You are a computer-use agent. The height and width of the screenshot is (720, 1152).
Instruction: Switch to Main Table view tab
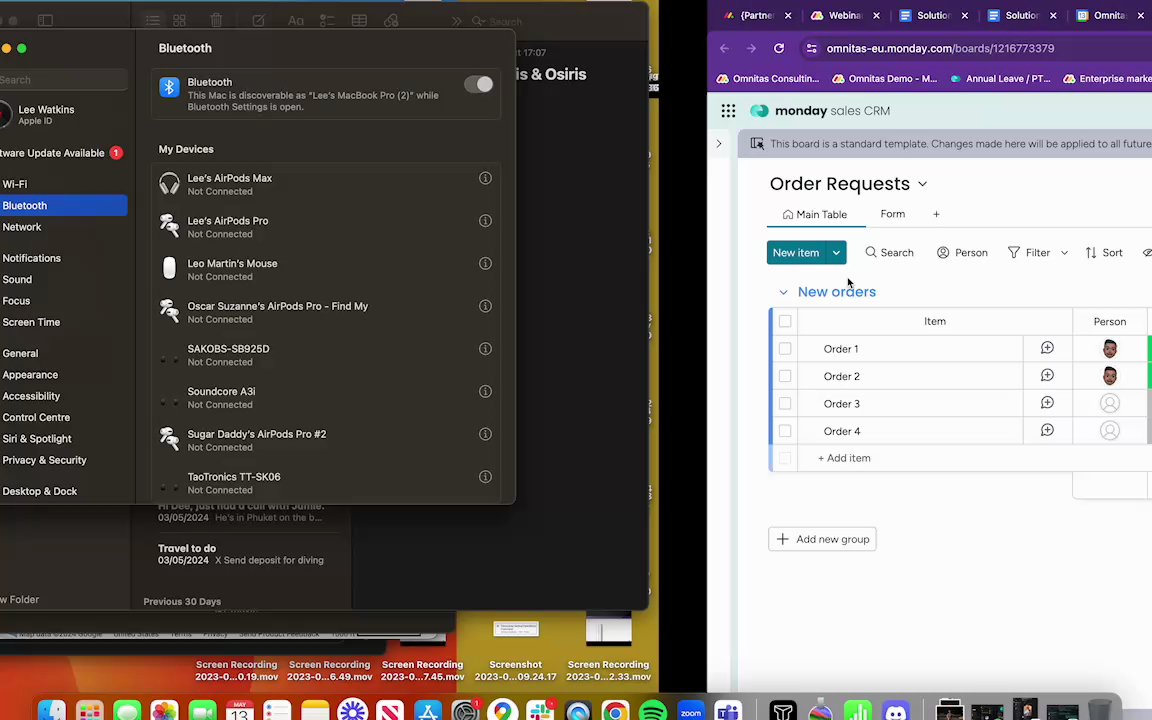[x=815, y=215]
